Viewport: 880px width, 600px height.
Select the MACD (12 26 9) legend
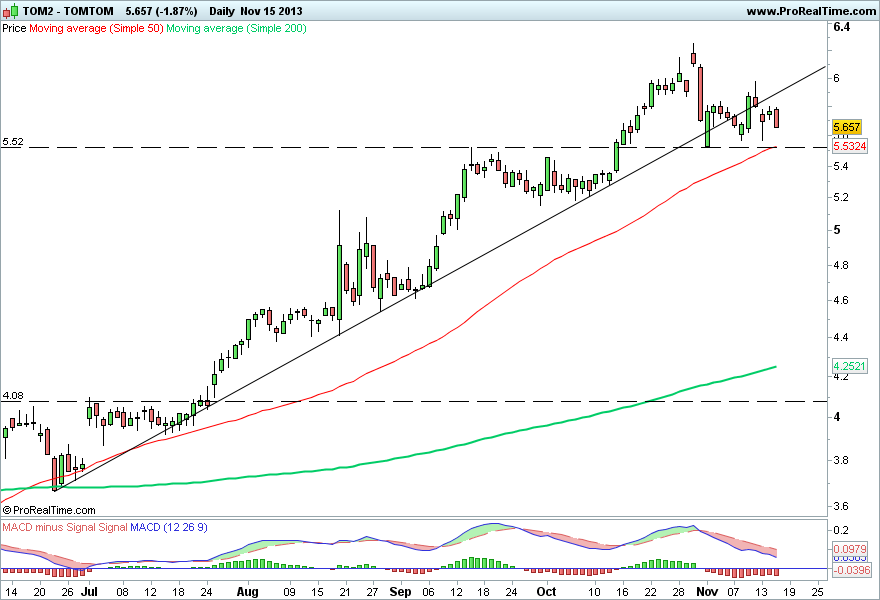coord(169,527)
